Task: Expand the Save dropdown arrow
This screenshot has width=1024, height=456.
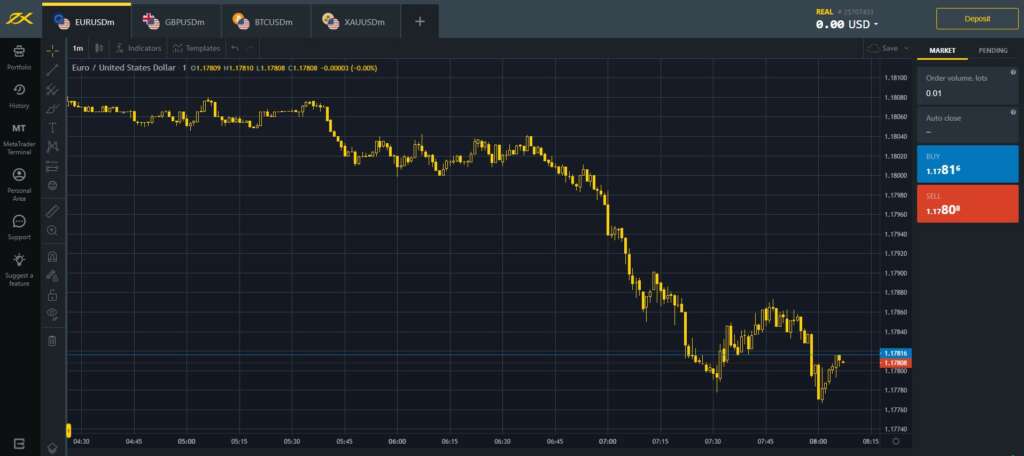Action: click(x=906, y=48)
